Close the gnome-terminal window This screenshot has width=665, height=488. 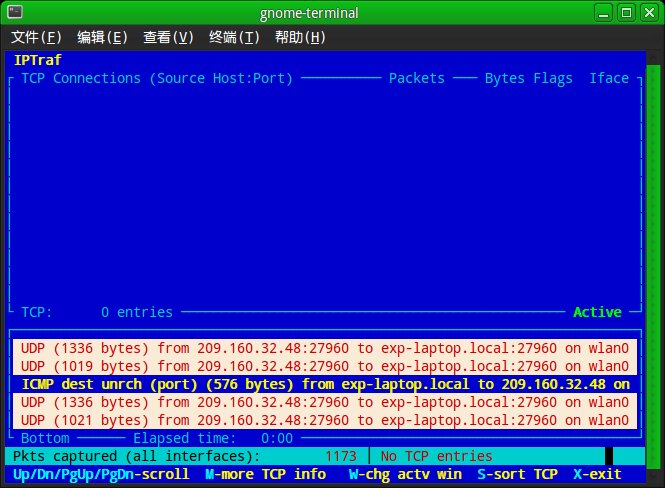(x=650, y=13)
